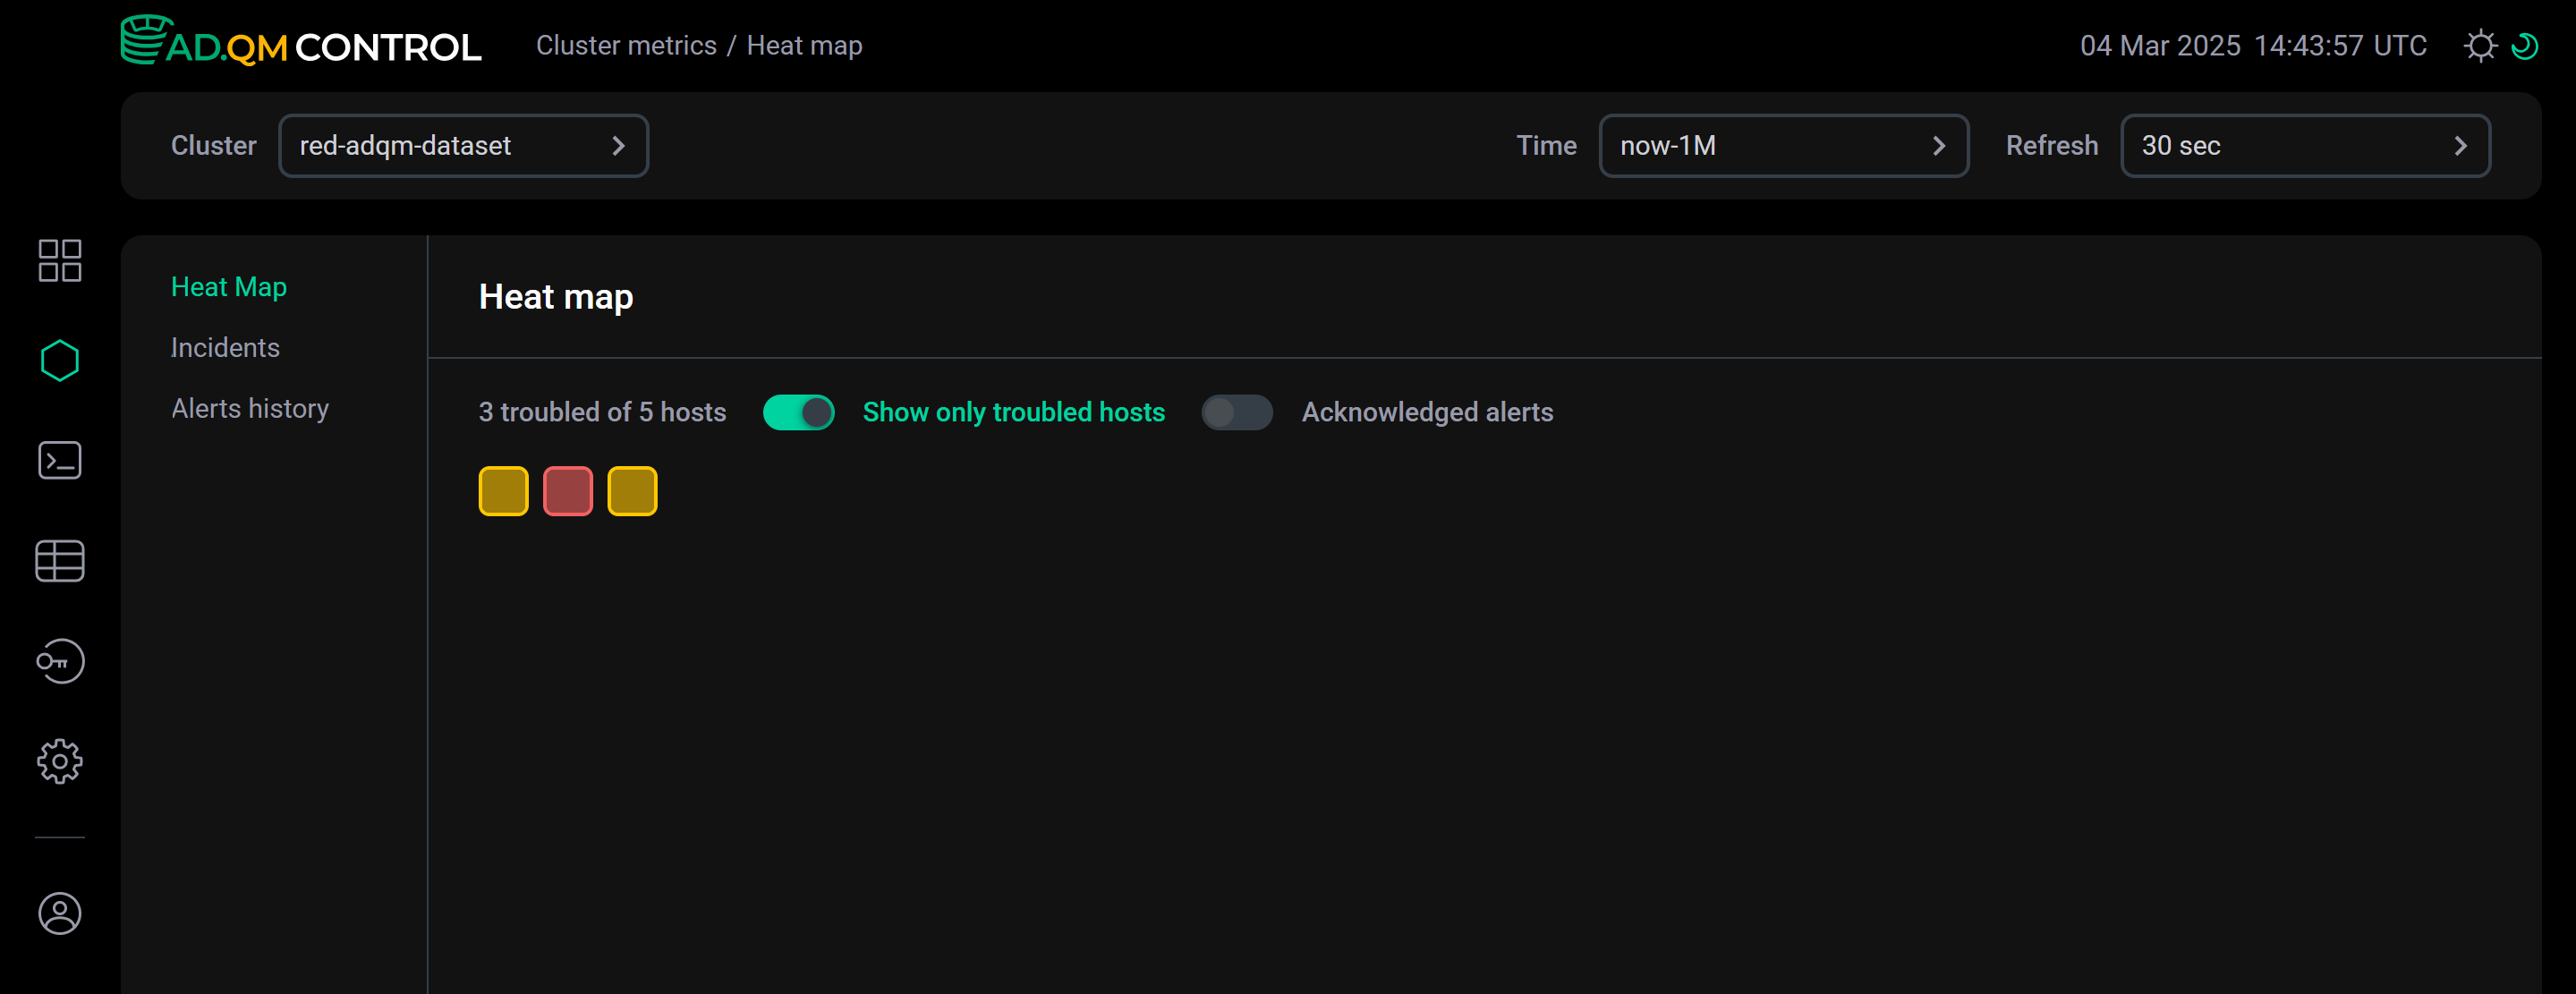Screen dimensions: 2576x994
Task: Enable the Acknowledged alerts toggle
Action: (x=1236, y=412)
